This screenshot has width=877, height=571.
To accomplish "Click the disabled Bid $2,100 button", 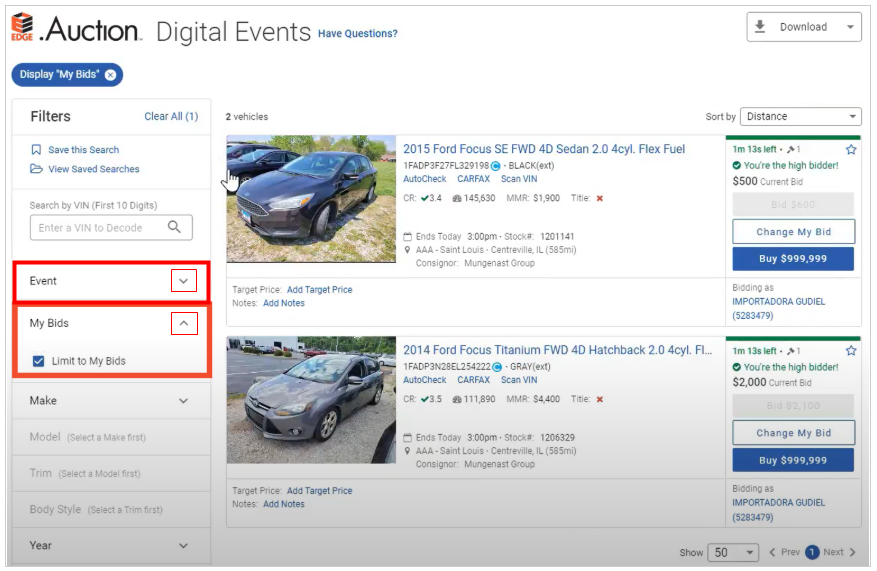I will (793, 405).
